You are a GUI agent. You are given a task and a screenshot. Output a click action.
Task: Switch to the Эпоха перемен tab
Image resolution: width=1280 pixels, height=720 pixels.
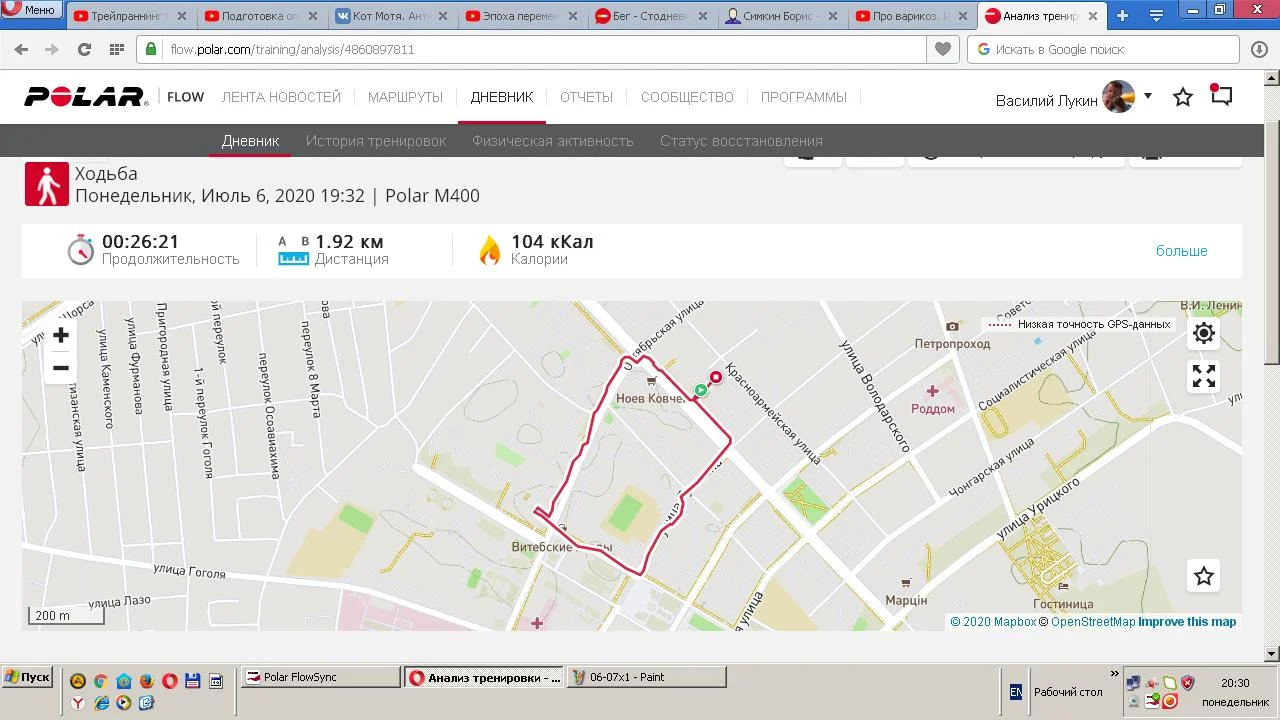point(522,16)
